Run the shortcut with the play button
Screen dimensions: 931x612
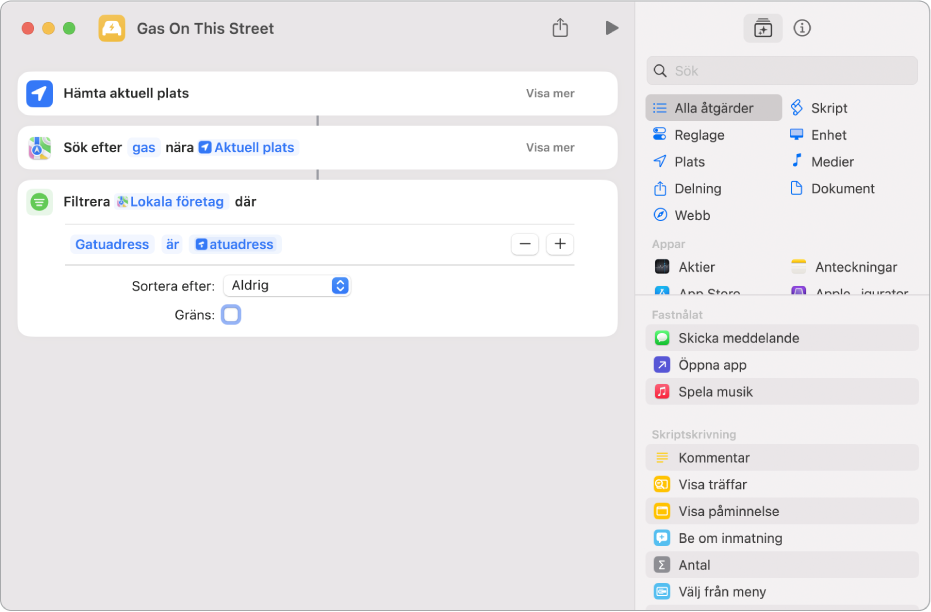[x=612, y=28]
